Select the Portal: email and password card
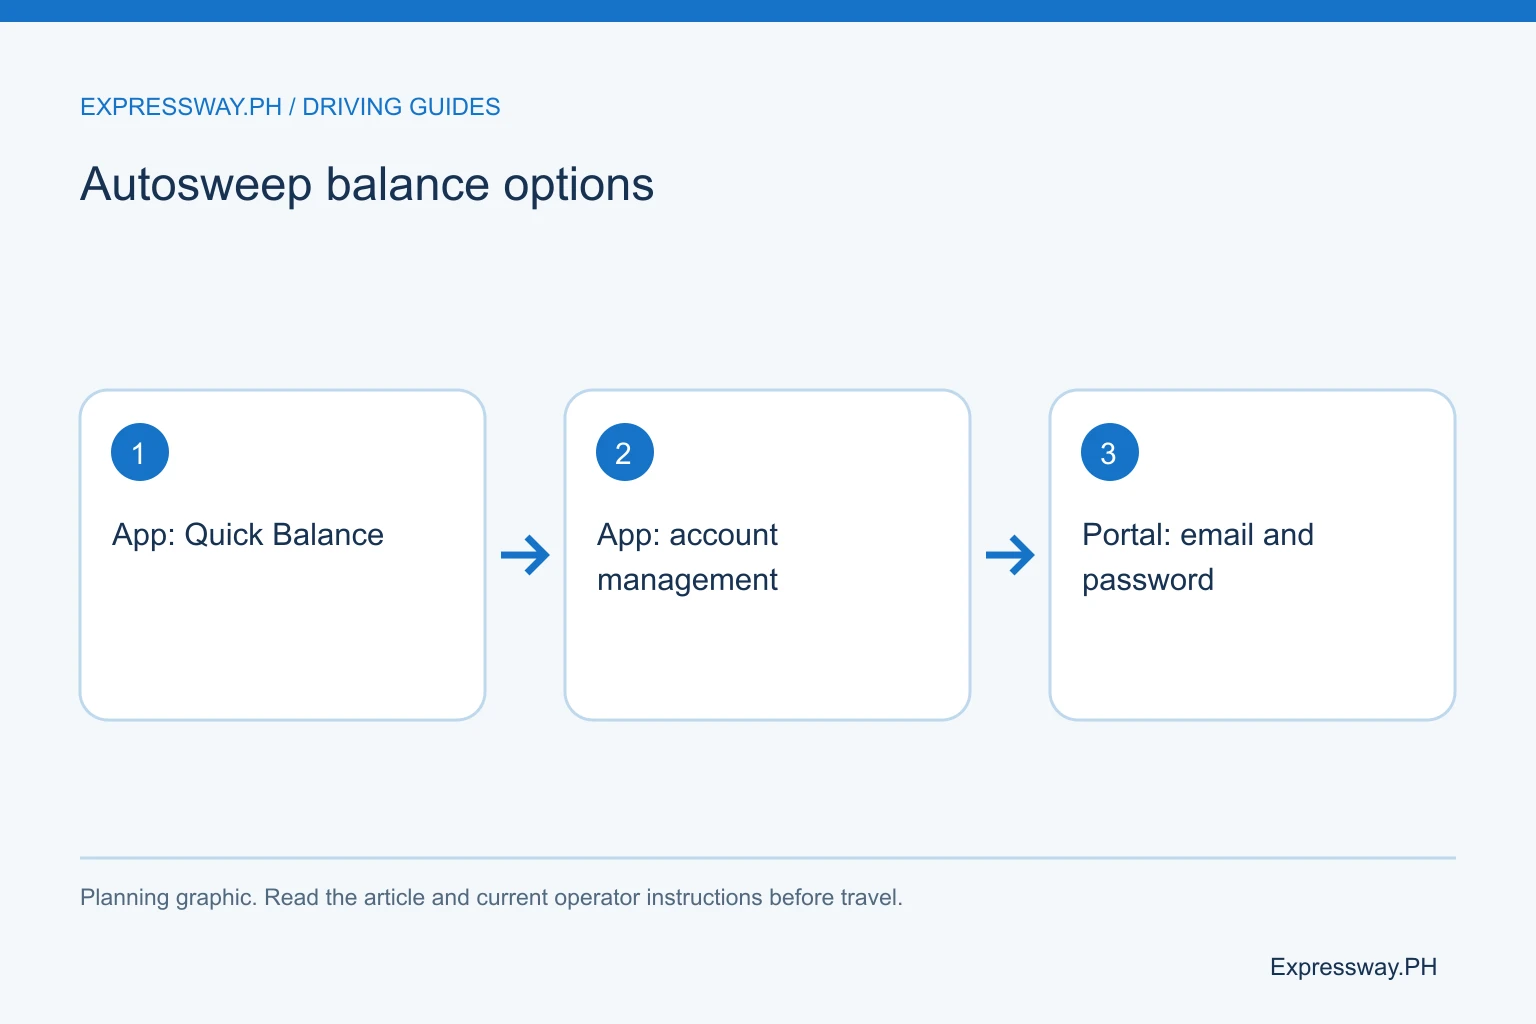Image resolution: width=1536 pixels, height=1024 pixels. pos(1252,555)
